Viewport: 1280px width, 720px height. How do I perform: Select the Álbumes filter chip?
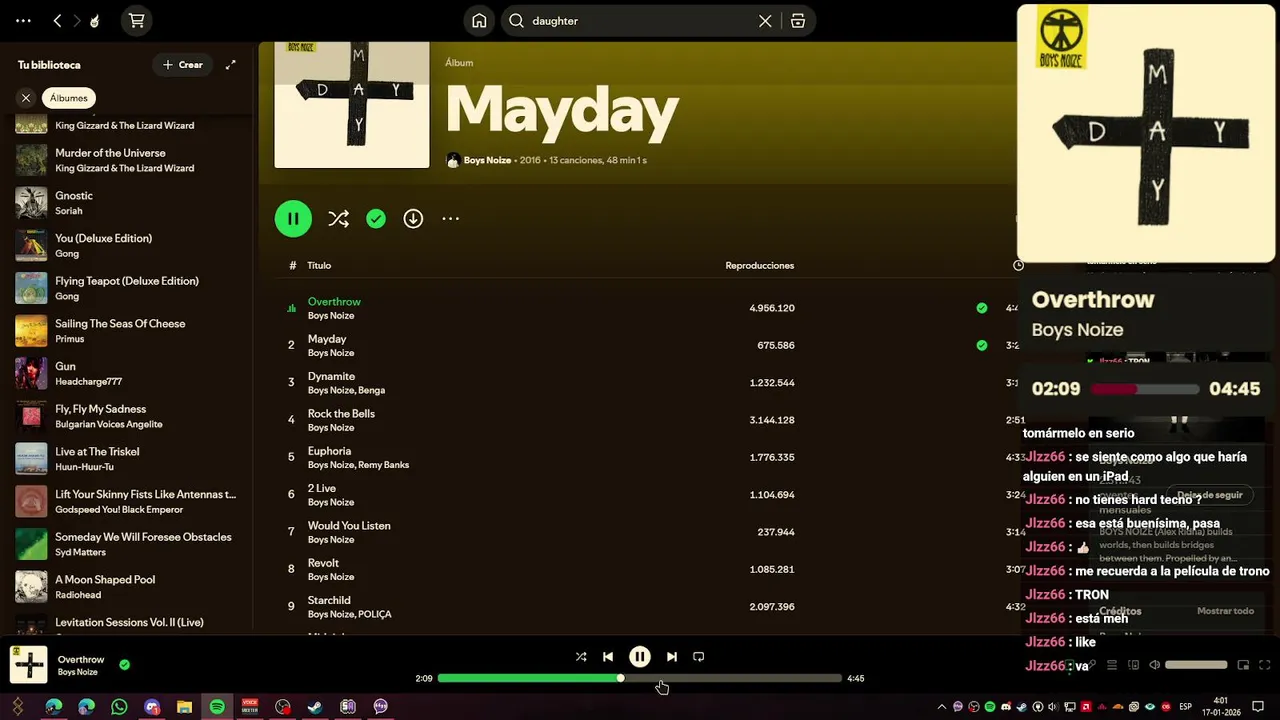pyautogui.click(x=69, y=98)
